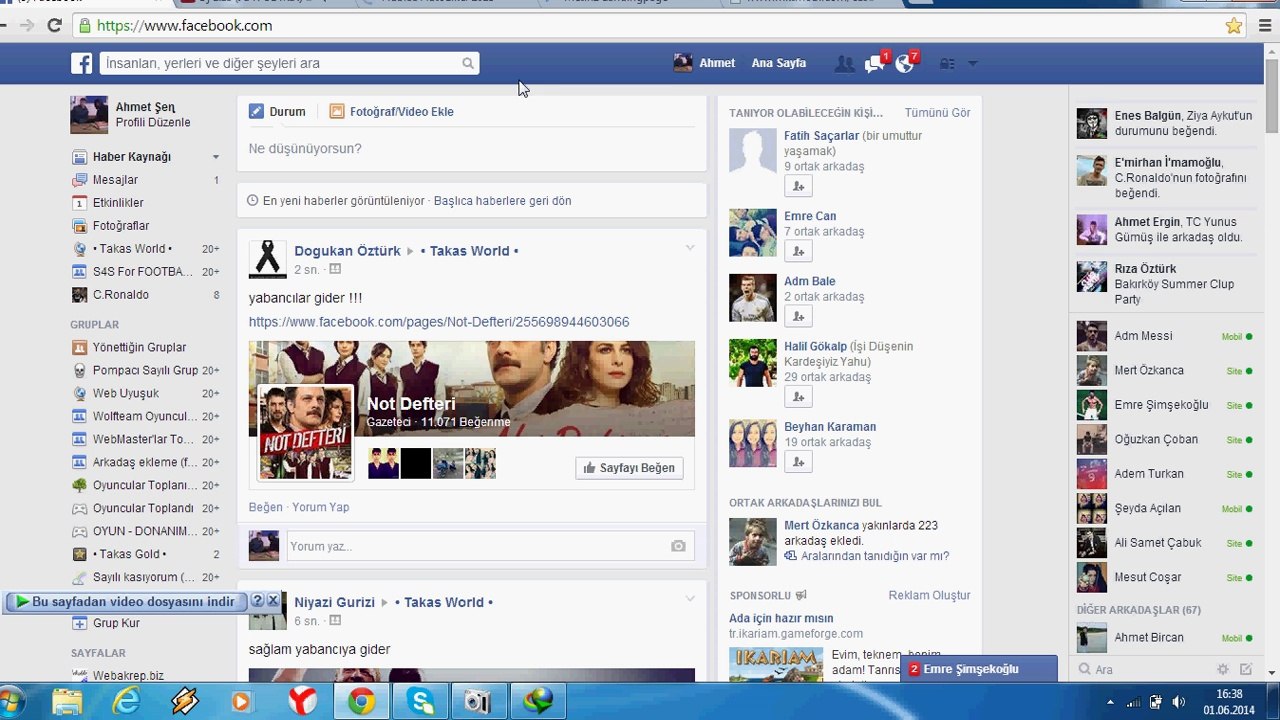Screen dimensions: 1280x720
Task: Click Sayfayı Beğen button on Not Defteri
Action: coord(630,468)
